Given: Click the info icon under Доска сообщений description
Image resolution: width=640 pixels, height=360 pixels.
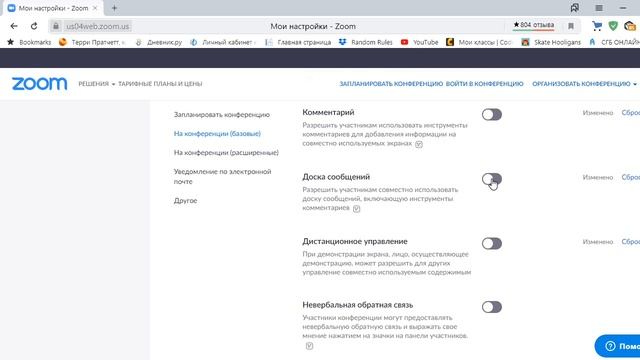Looking at the screenshot, I should pos(356,209).
